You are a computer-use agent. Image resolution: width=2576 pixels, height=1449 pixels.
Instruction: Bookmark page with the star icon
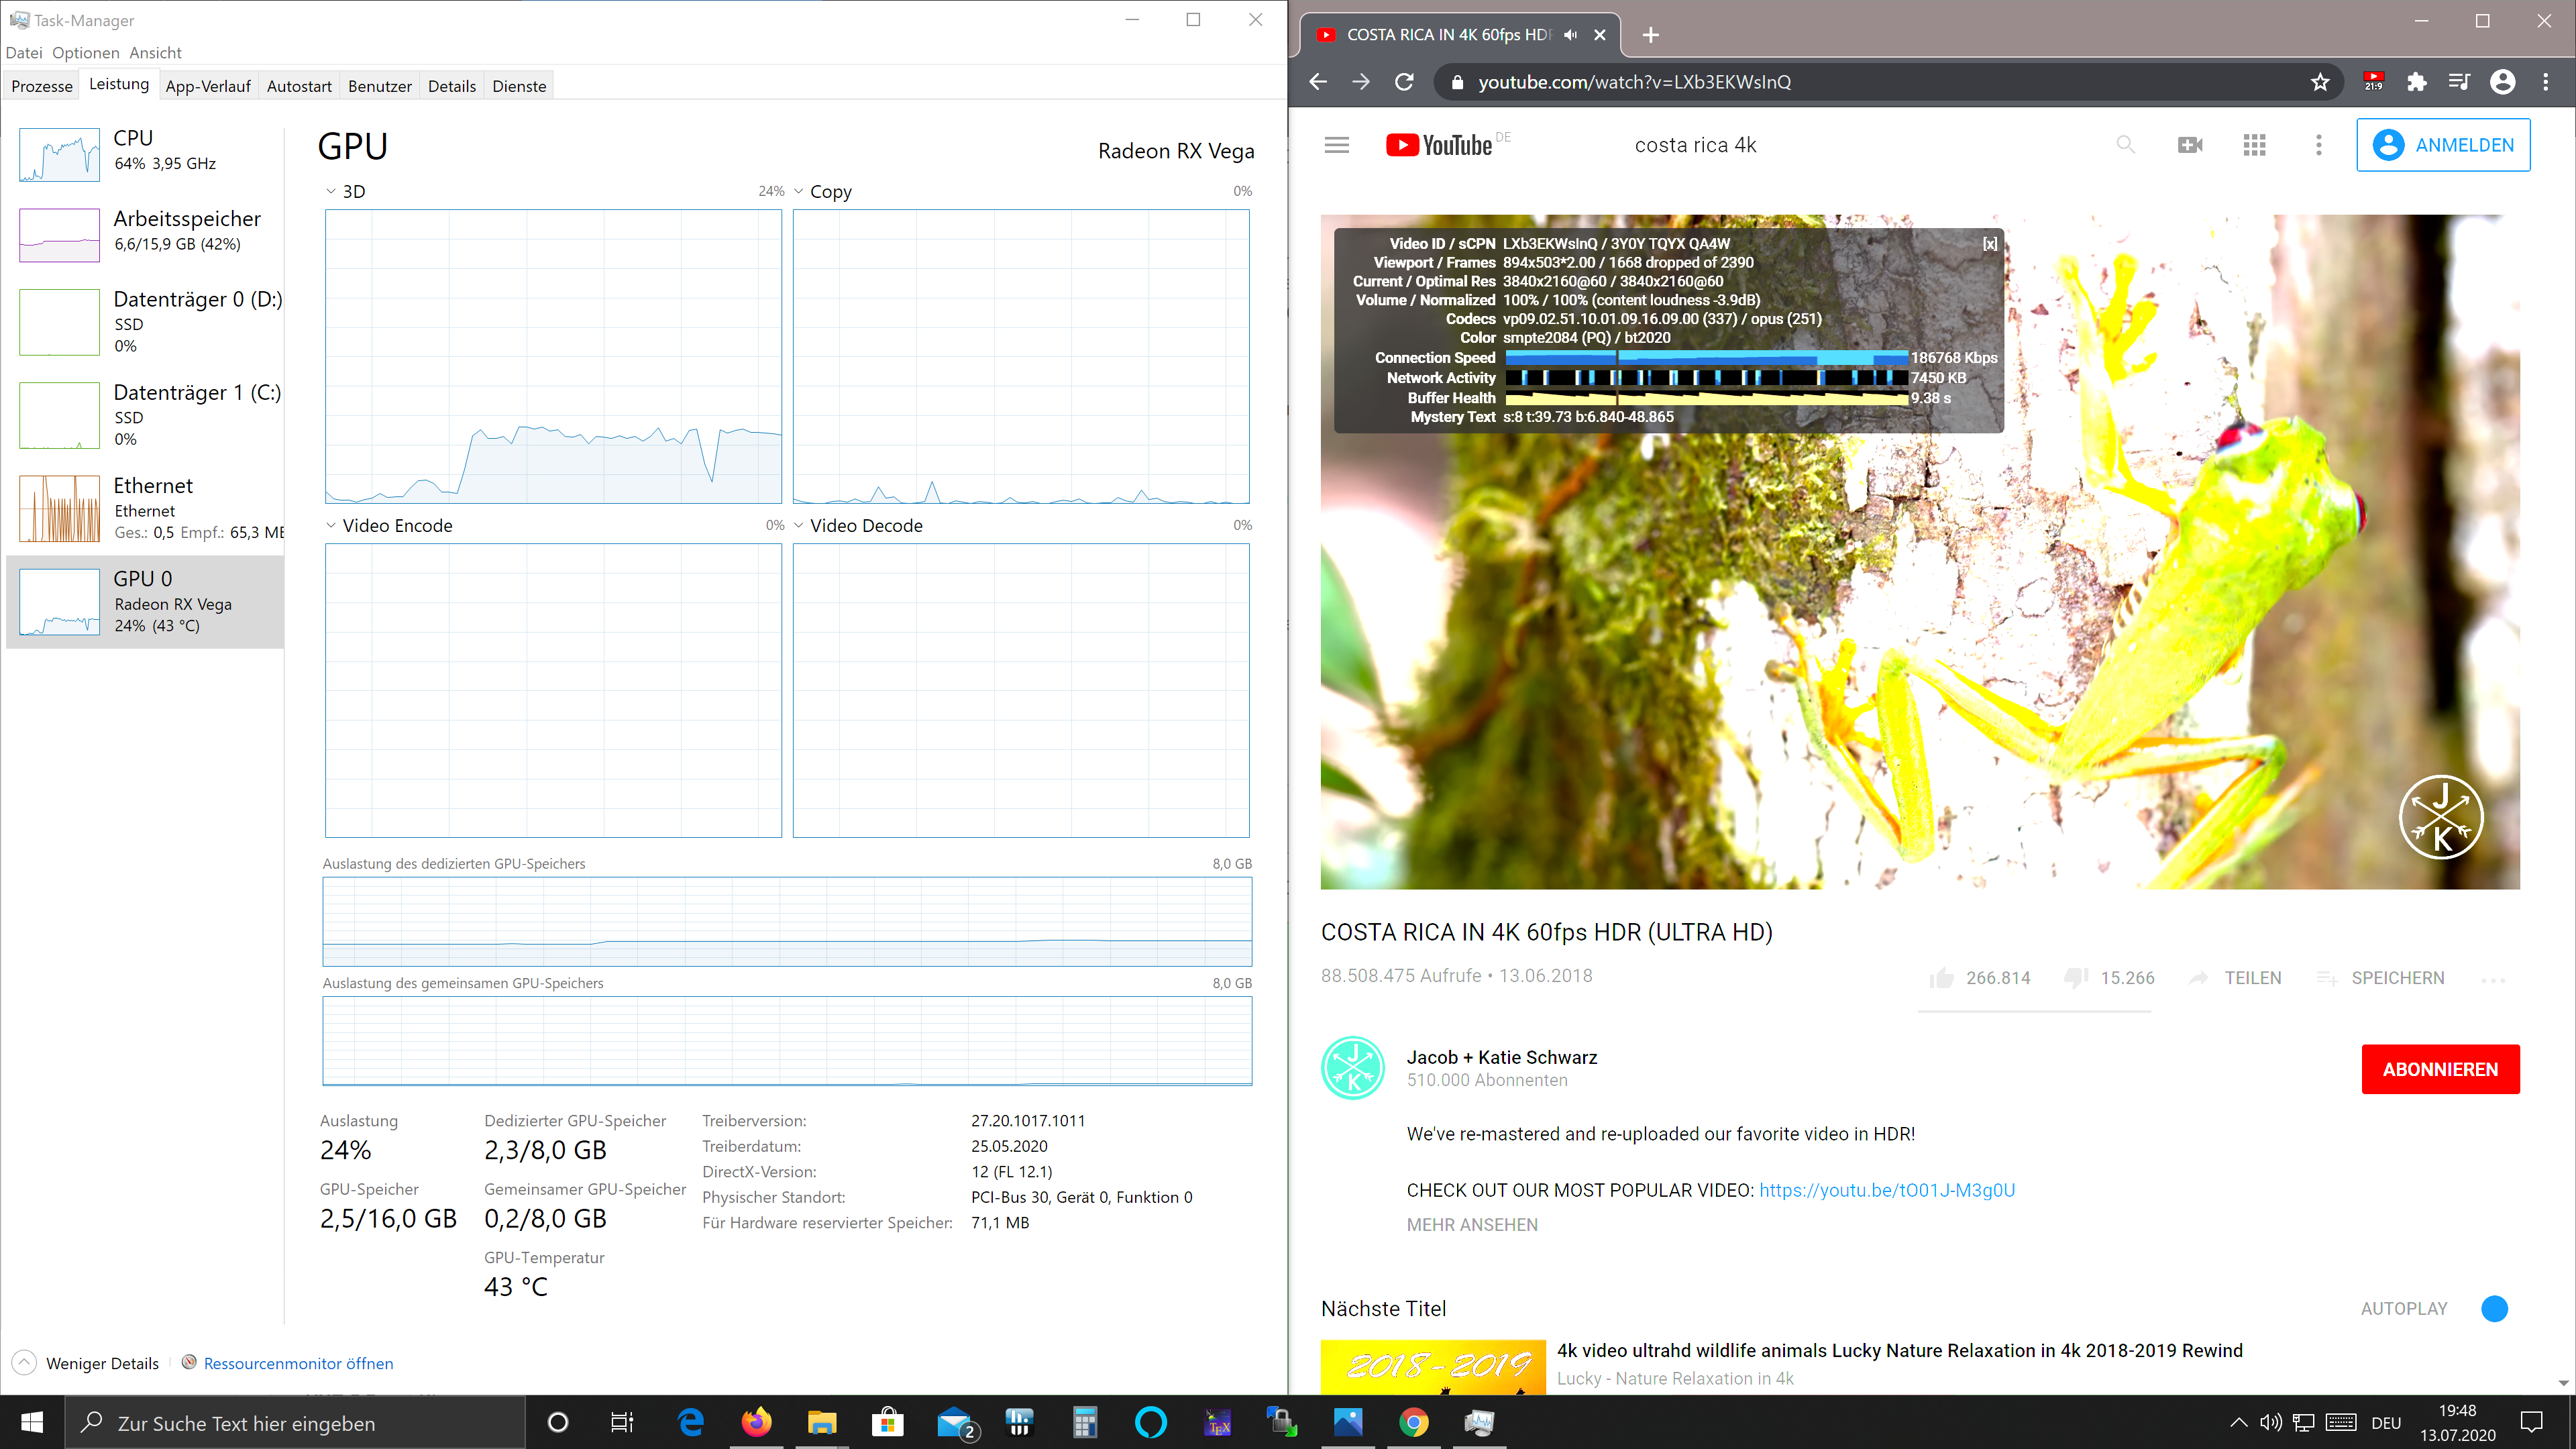[2320, 82]
